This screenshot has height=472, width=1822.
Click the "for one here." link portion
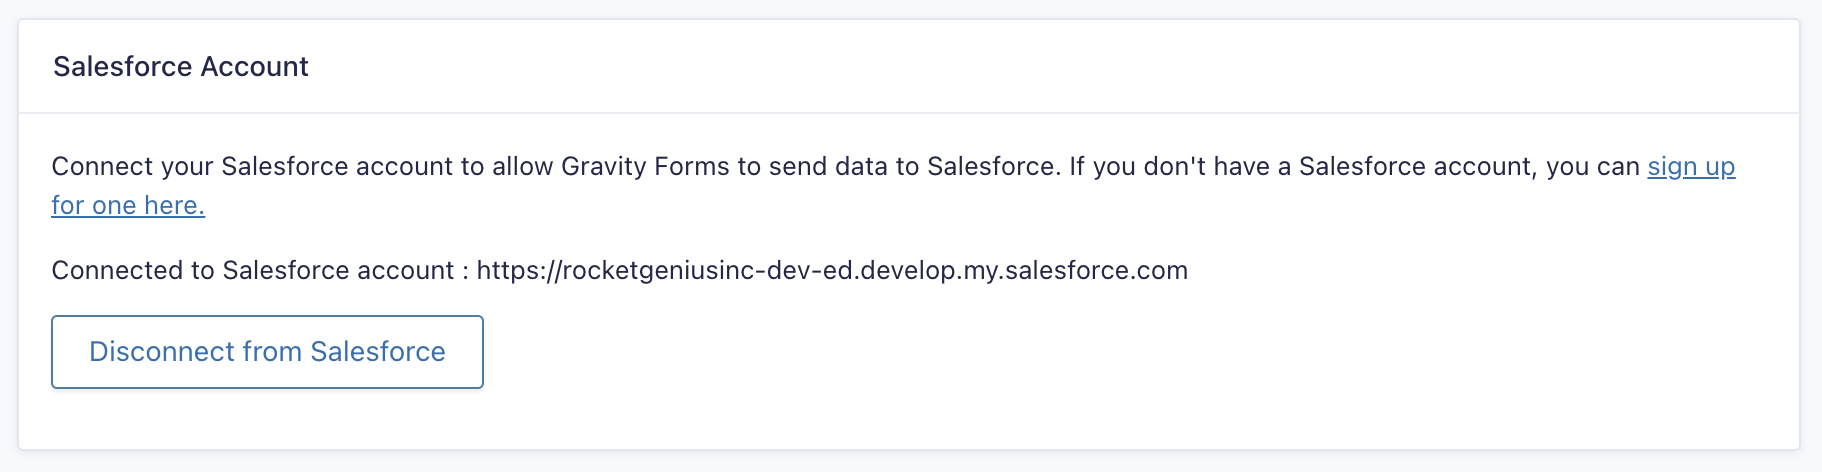coord(128,205)
